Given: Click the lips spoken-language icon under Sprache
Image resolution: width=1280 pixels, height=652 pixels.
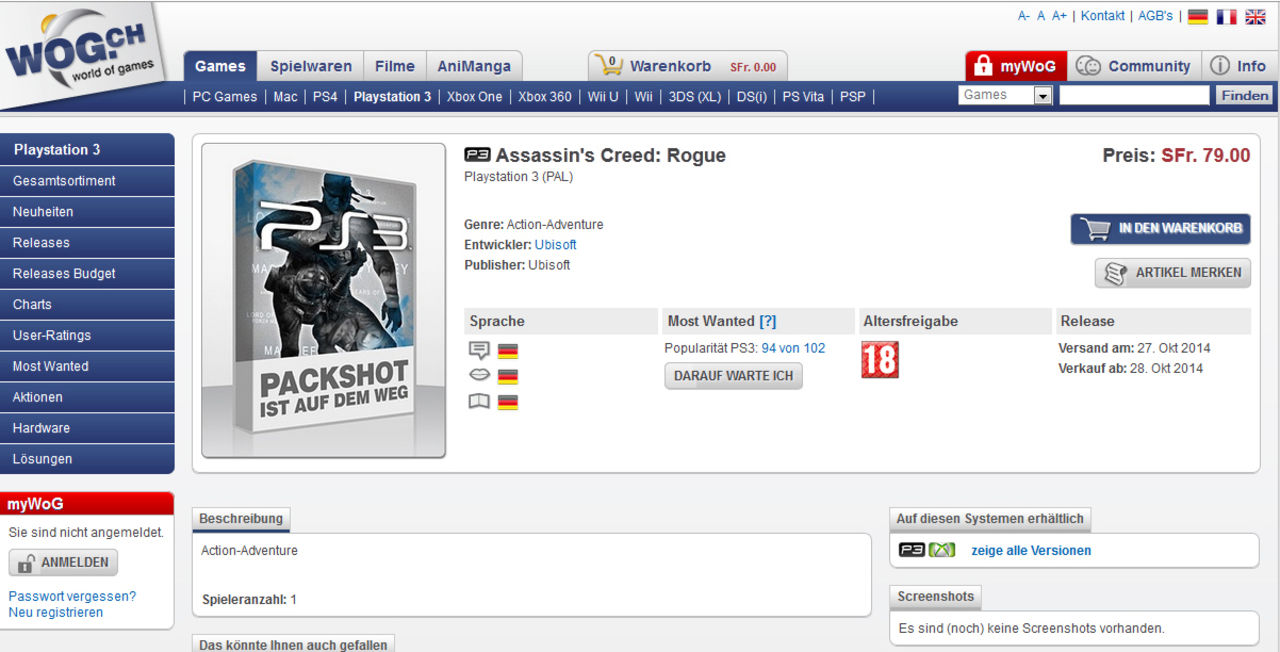Looking at the screenshot, I should [x=479, y=376].
